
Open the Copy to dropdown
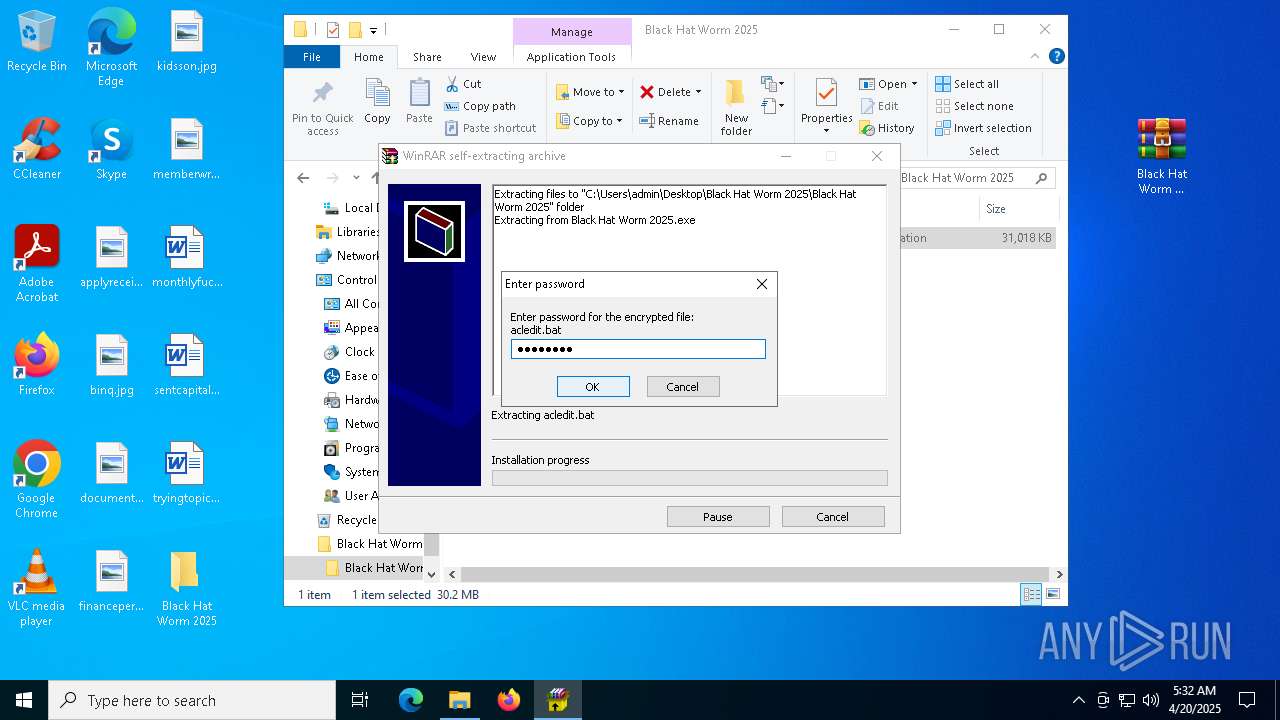click(590, 121)
